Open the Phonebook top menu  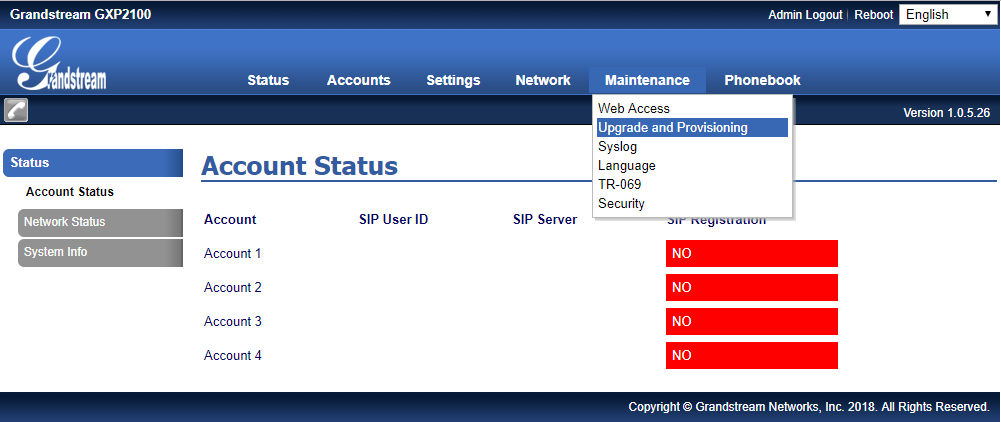(x=762, y=80)
